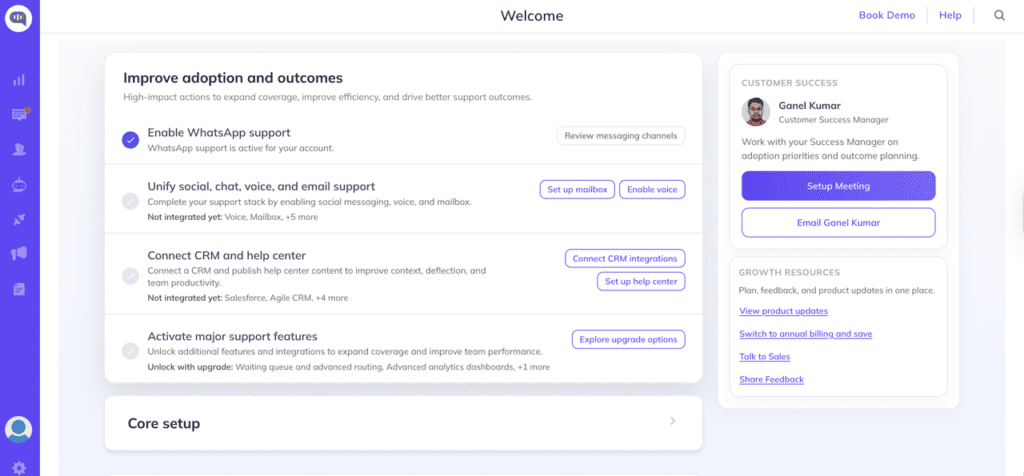
Task: Open Switch to annual billing and save link
Action: 806,334
